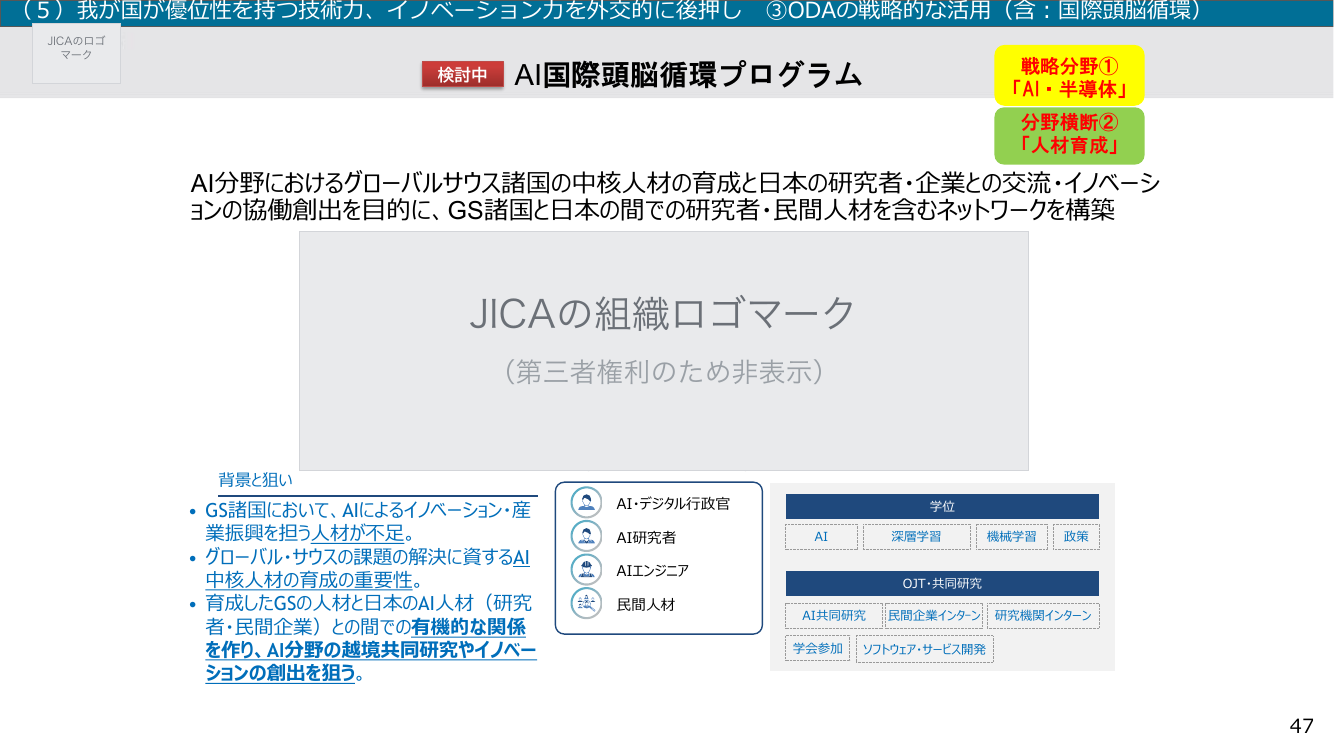Image resolution: width=1334 pixels, height=750 pixels.
Task: Click the 深層学習 box
Action: [917, 537]
